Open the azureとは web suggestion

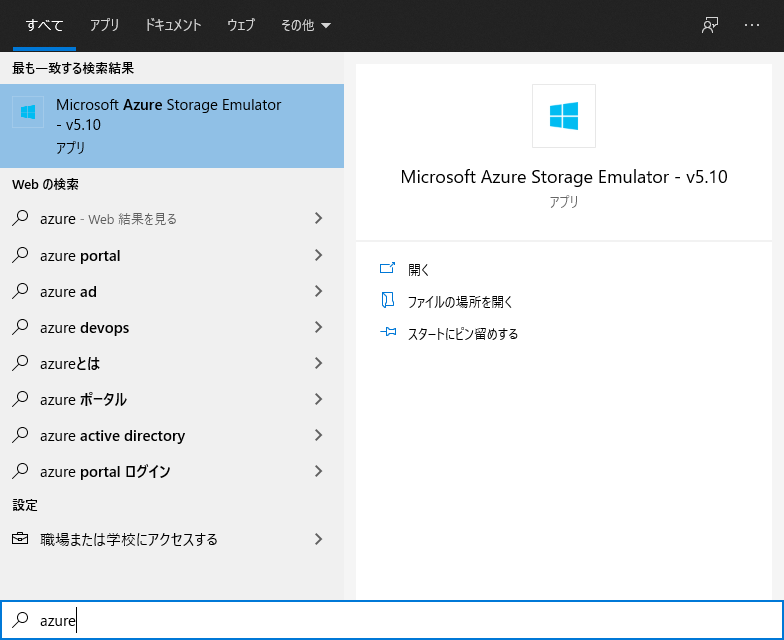[x=70, y=364]
